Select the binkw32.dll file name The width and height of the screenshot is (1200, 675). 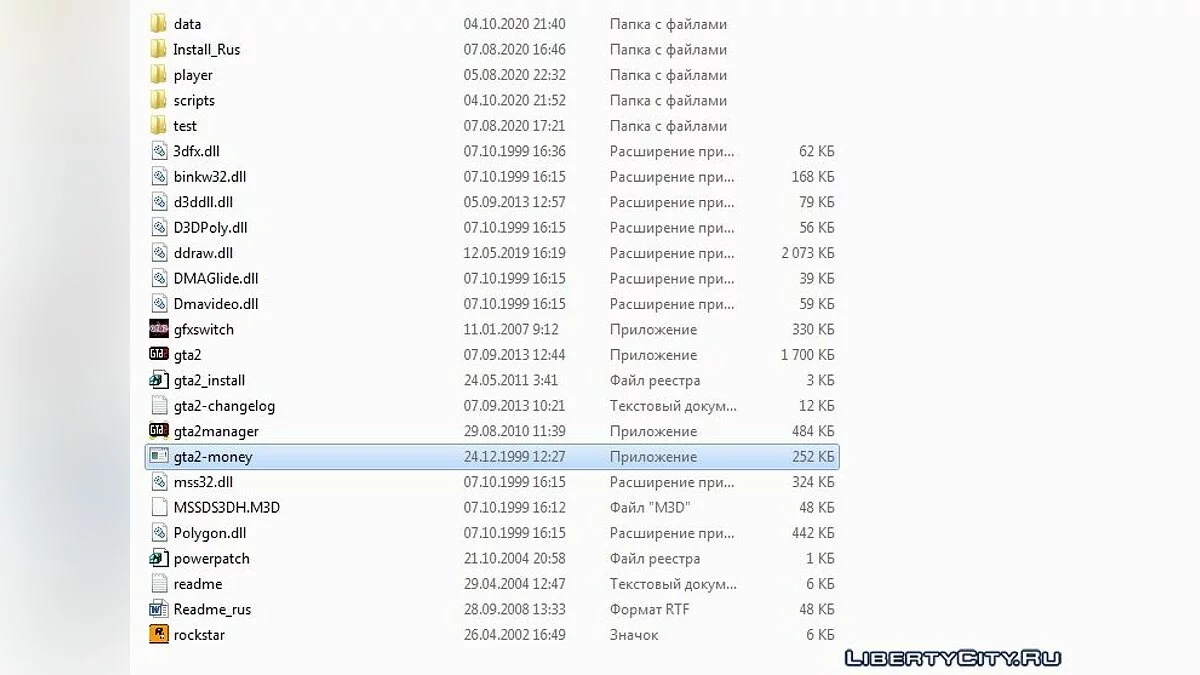point(209,177)
